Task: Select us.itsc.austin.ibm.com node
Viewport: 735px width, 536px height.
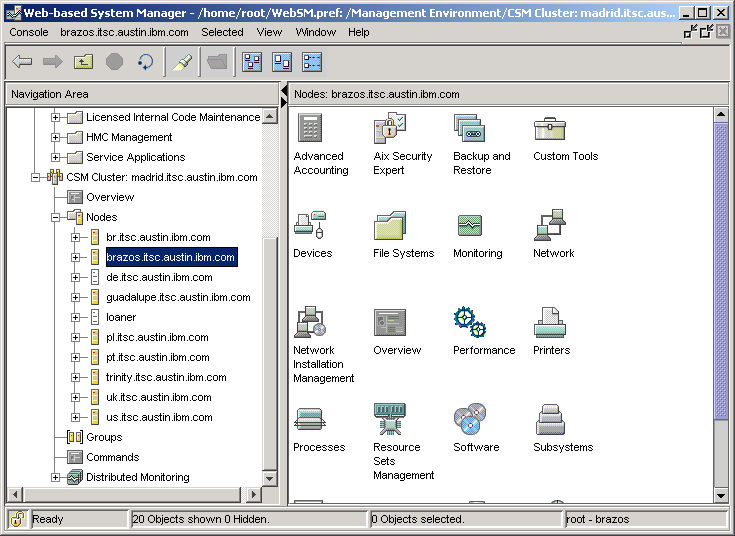Action: click(159, 417)
